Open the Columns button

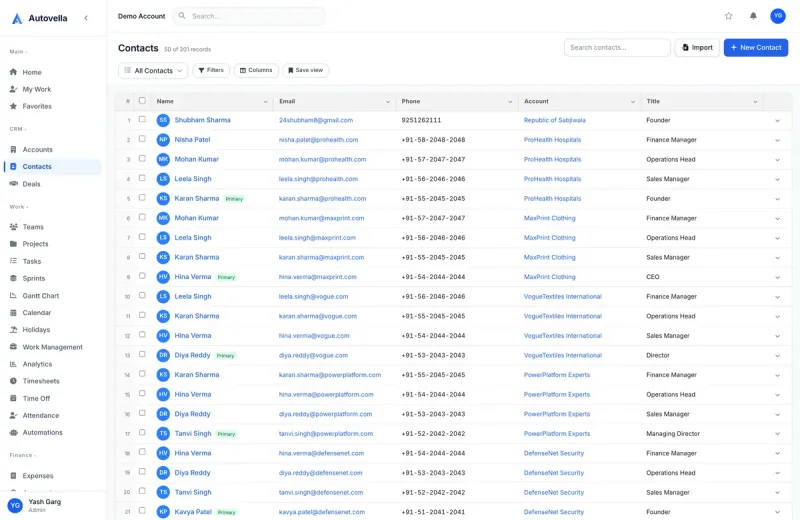click(x=256, y=70)
